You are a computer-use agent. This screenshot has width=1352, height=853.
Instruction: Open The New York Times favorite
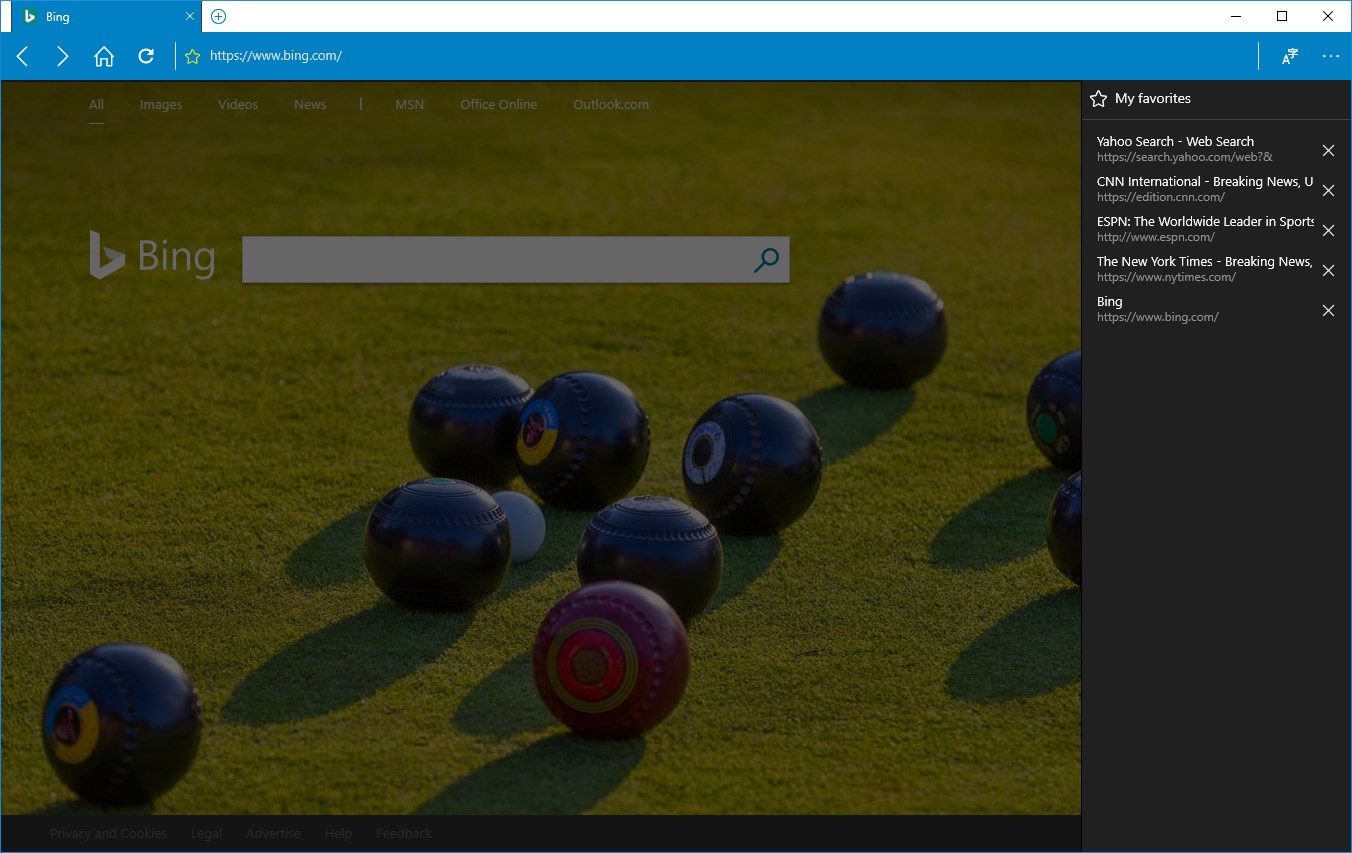click(1204, 269)
